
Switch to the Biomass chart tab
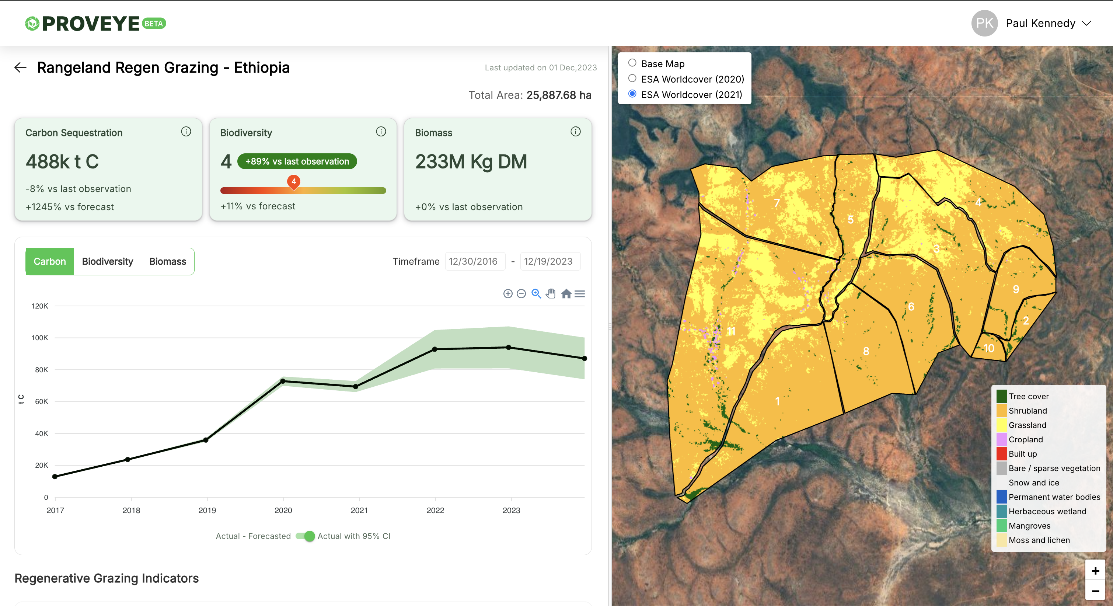coord(167,262)
